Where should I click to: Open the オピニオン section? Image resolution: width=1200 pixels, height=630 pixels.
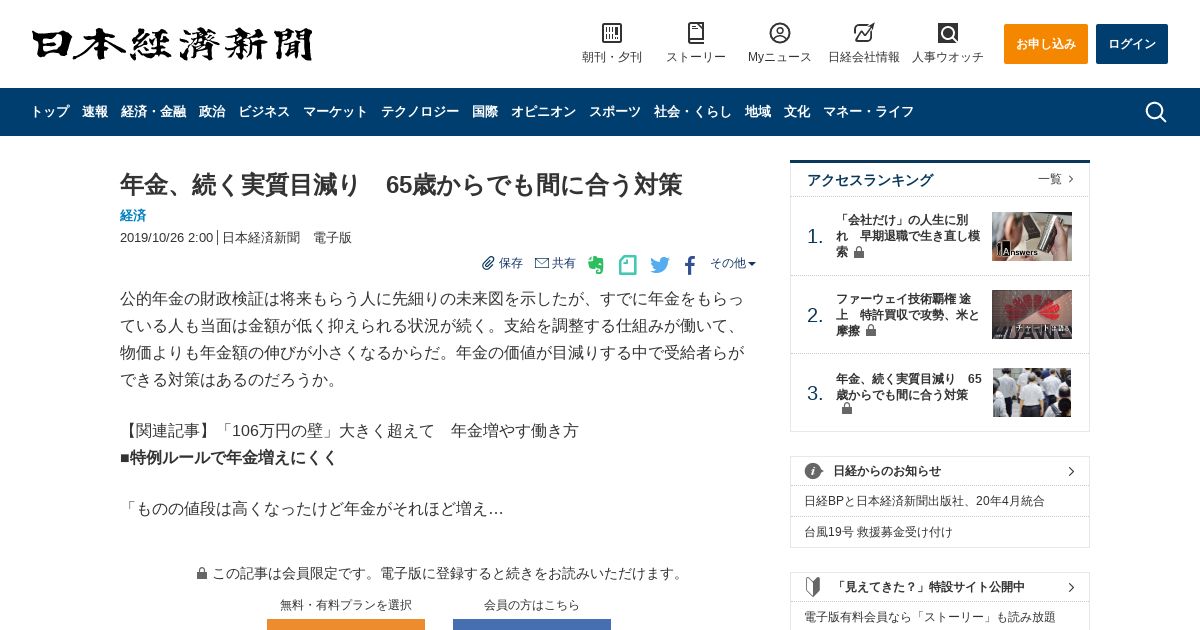[x=543, y=112]
